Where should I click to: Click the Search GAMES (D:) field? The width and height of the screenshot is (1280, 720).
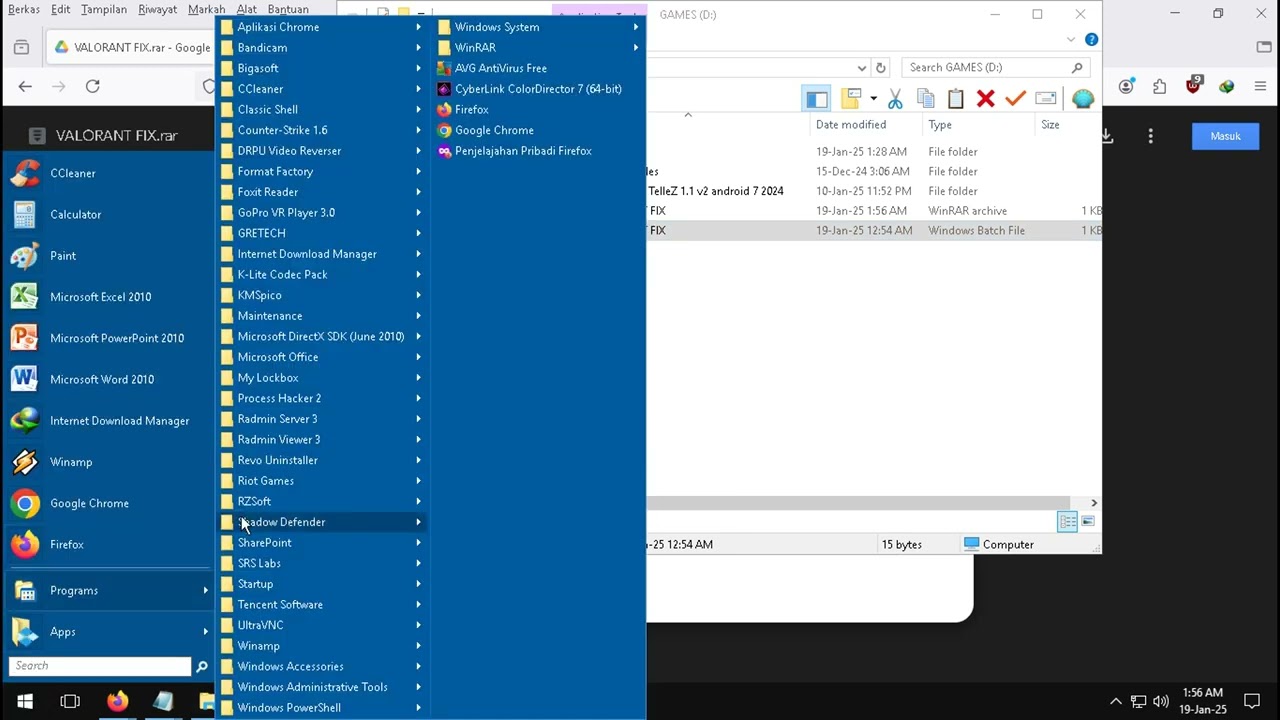point(995,68)
